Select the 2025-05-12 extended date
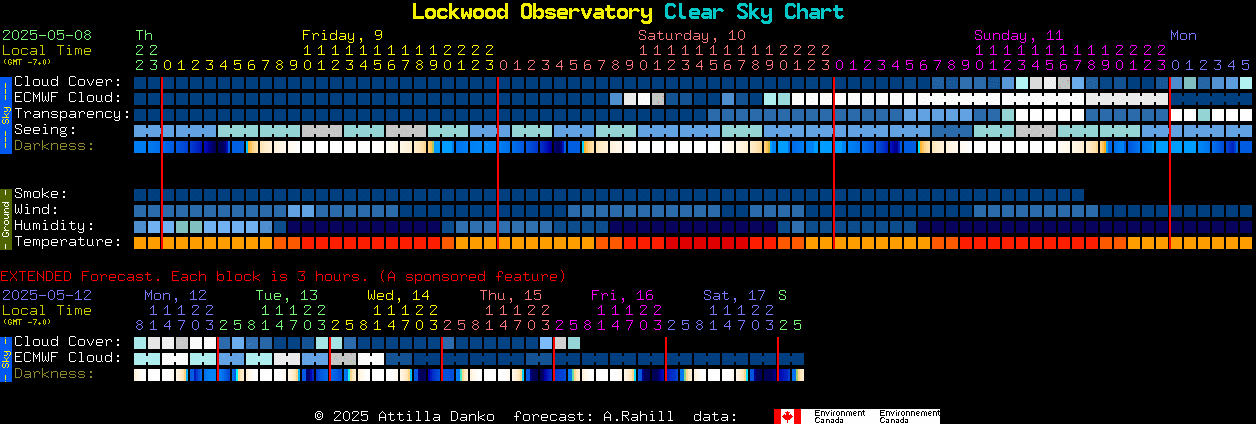This screenshot has width=1256, height=424. 47,295
